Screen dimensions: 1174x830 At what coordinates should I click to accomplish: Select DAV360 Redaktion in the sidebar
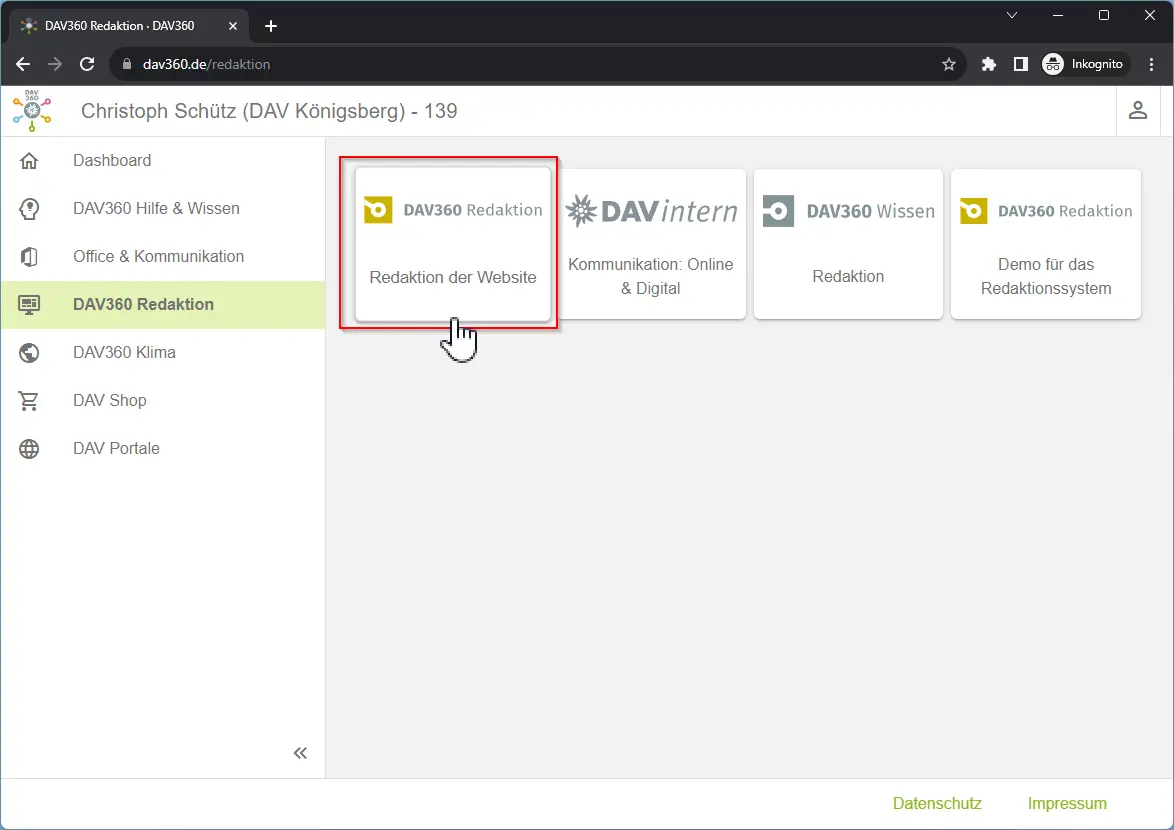(143, 305)
